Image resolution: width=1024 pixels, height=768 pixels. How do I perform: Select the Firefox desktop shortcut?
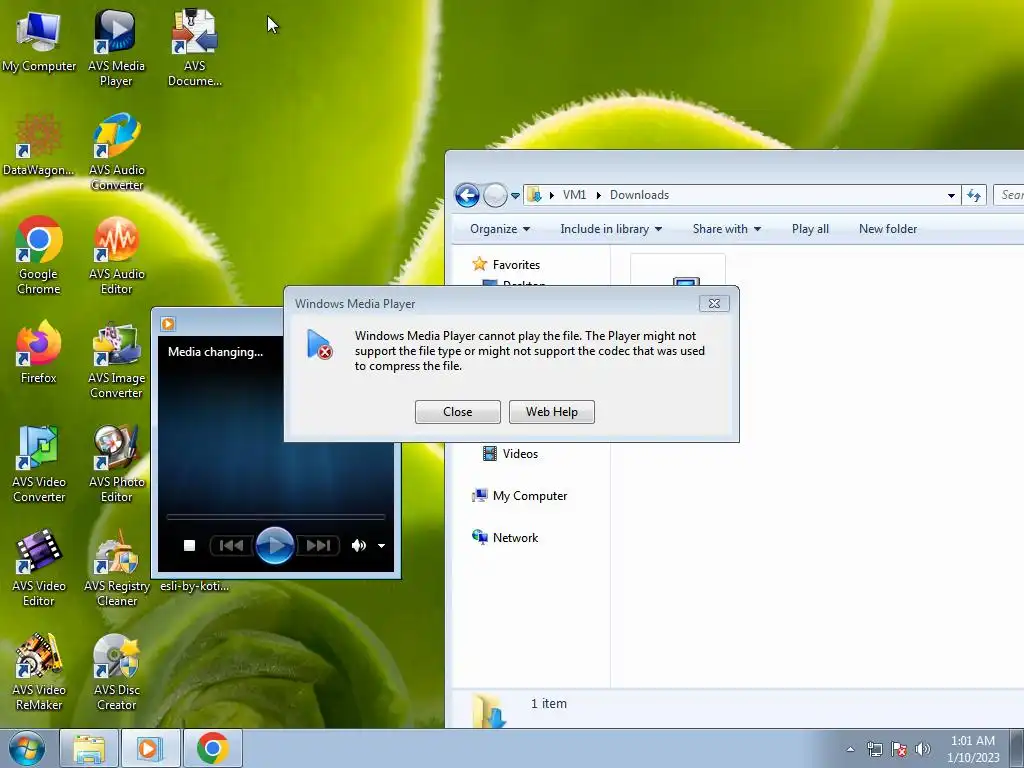[39, 352]
